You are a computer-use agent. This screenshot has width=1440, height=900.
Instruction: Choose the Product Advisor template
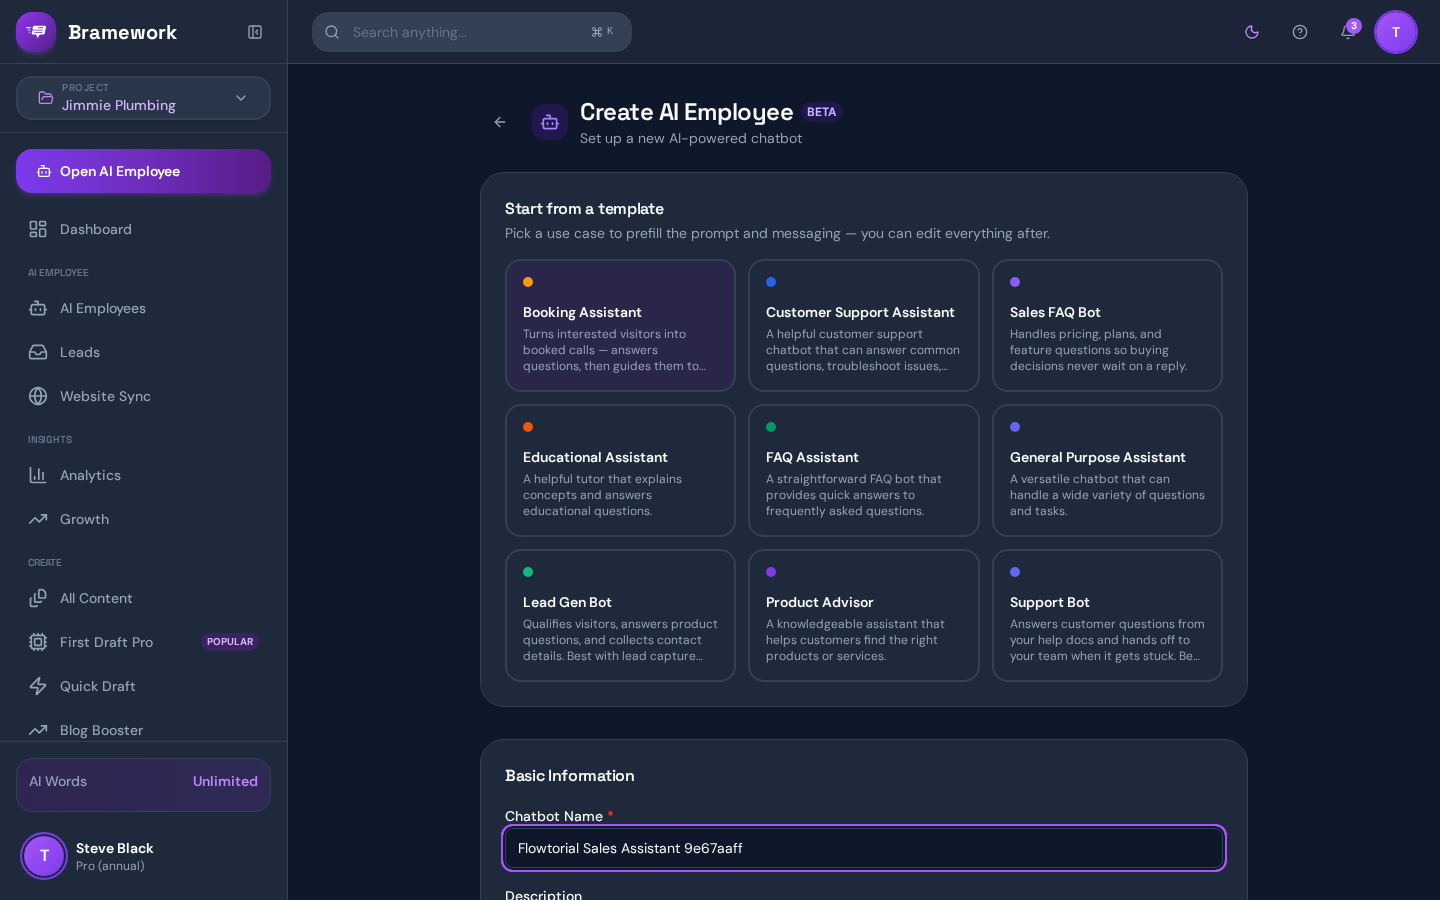tap(864, 615)
